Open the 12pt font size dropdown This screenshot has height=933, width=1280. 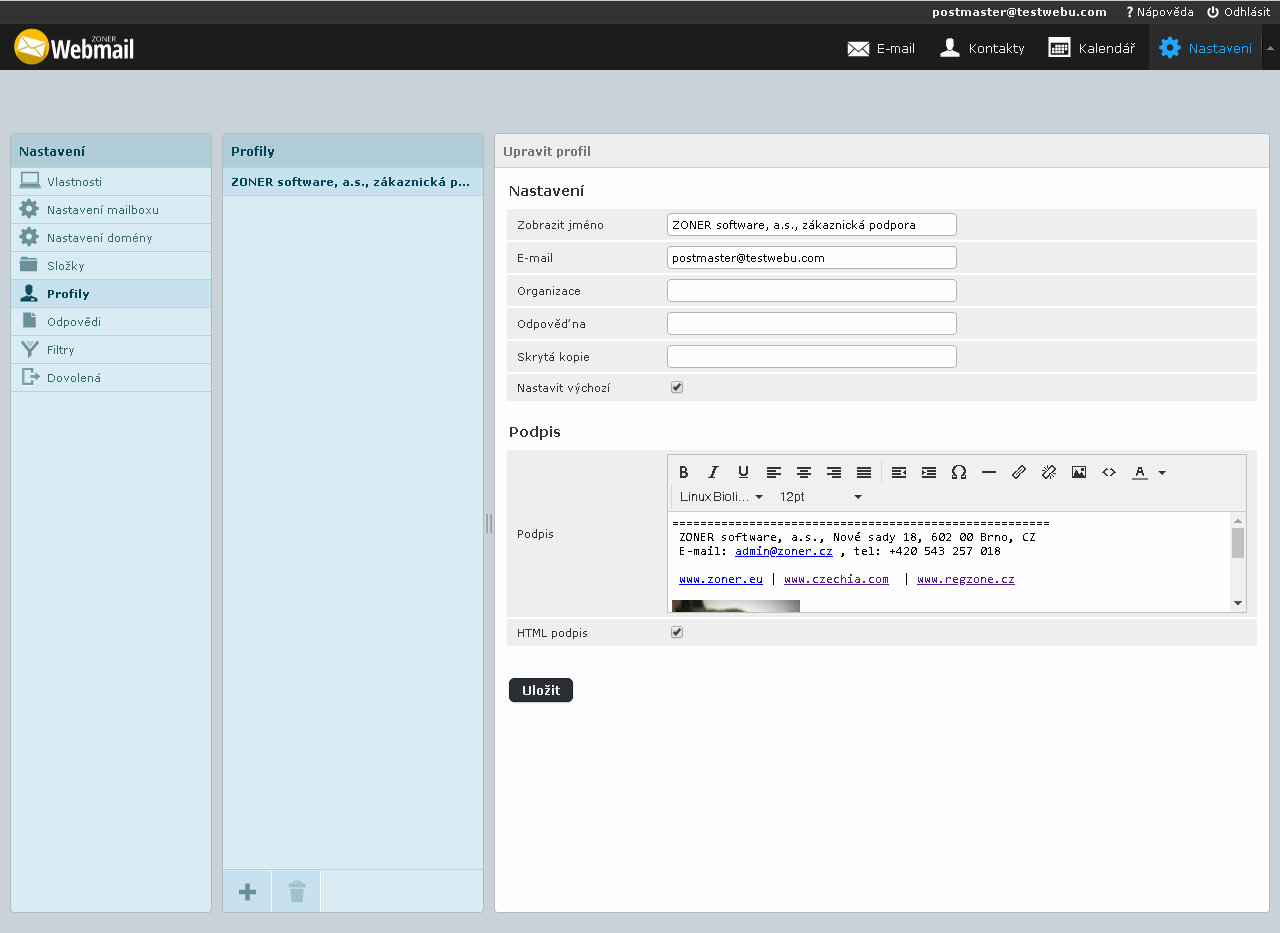[x=820, y=497]
